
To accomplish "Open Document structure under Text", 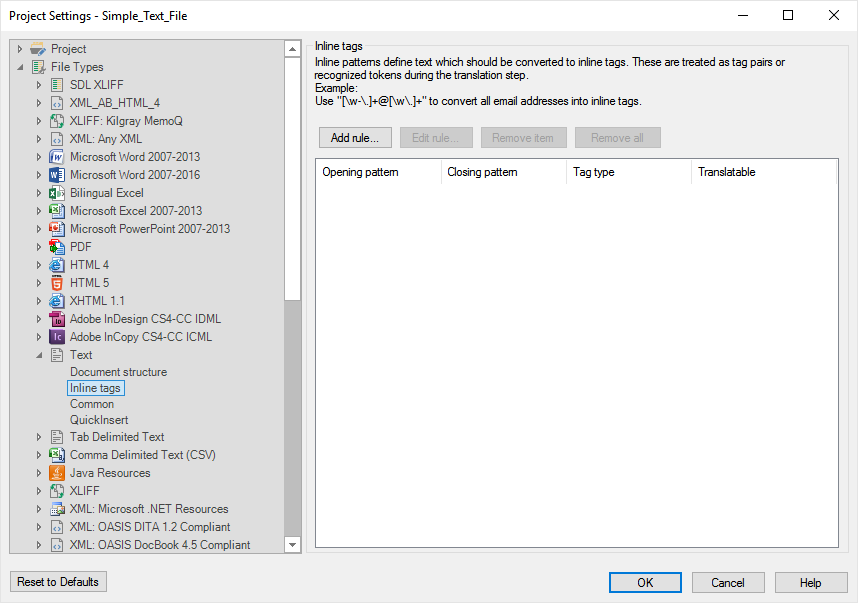I will click(118, 372).
